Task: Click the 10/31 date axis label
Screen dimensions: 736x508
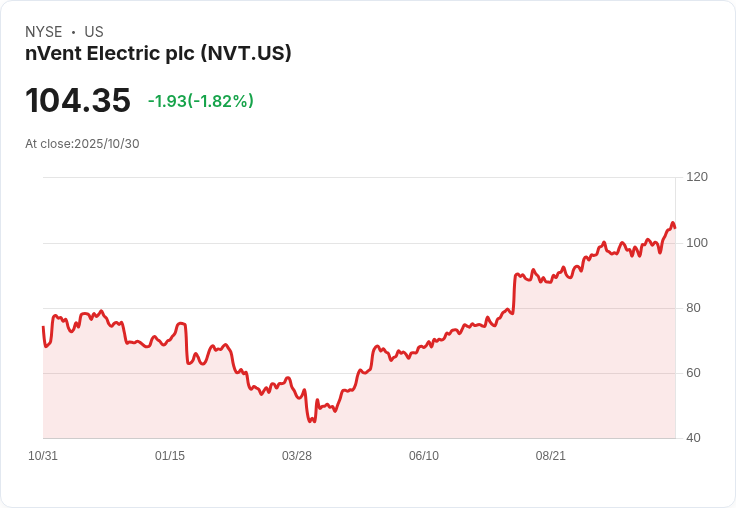Action: 43,456
